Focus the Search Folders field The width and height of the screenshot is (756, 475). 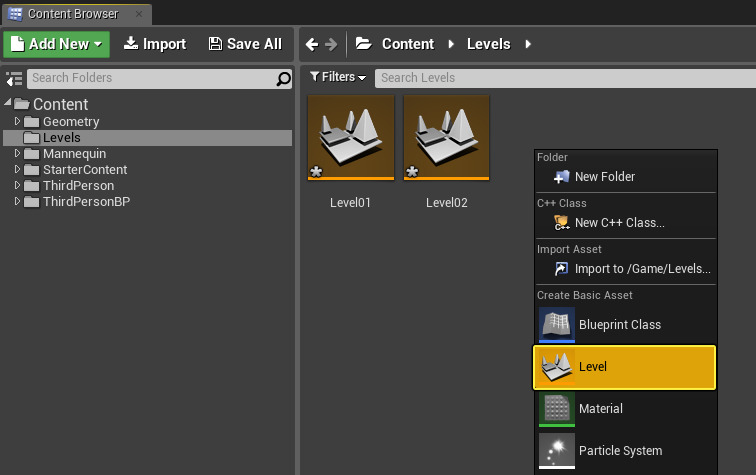pos(151,79)
